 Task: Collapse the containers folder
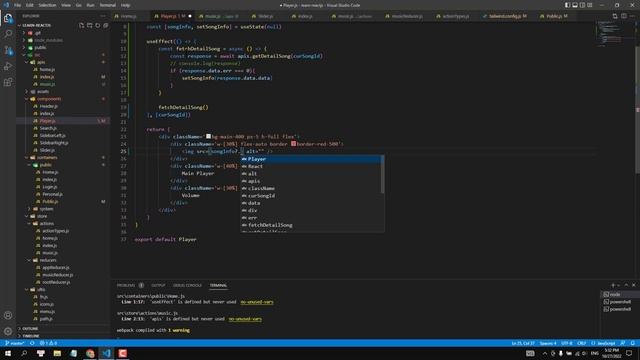click(x=47, y=158)
